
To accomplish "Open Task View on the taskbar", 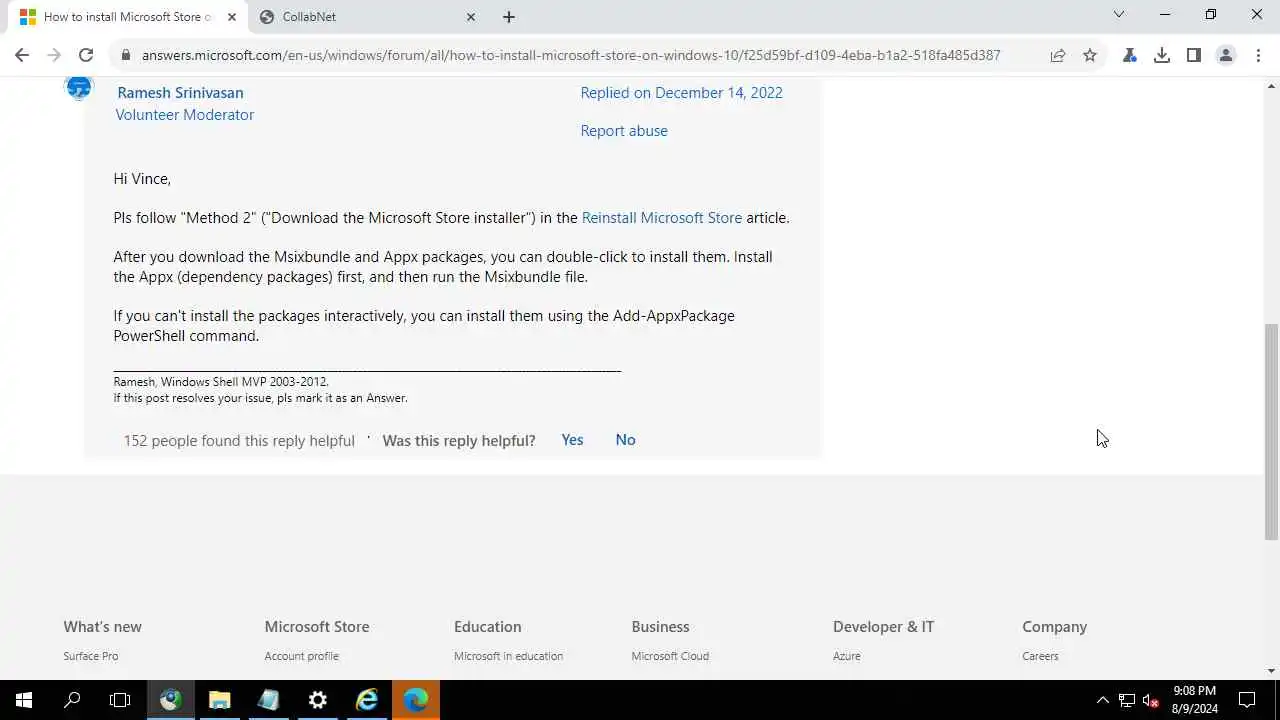I will tap(120, 700).
